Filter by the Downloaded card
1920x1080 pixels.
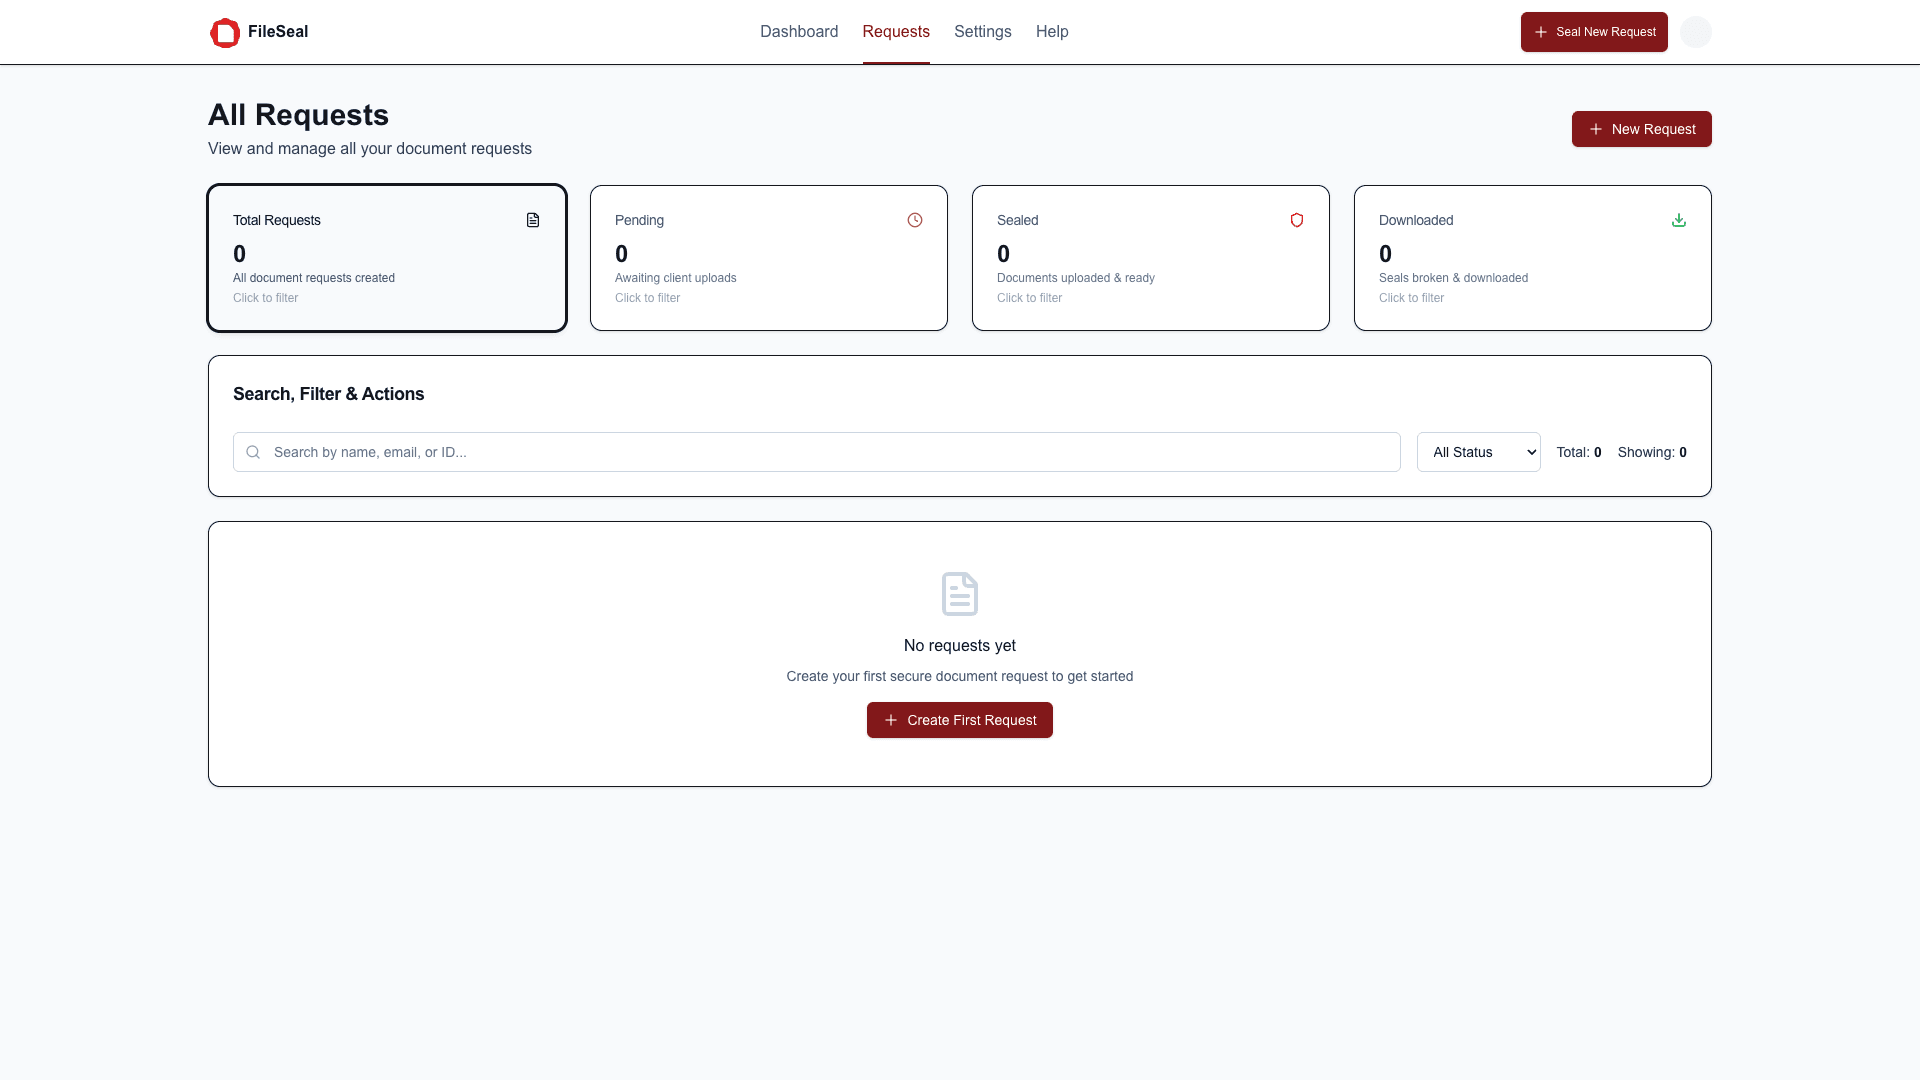coord(1533,258)
